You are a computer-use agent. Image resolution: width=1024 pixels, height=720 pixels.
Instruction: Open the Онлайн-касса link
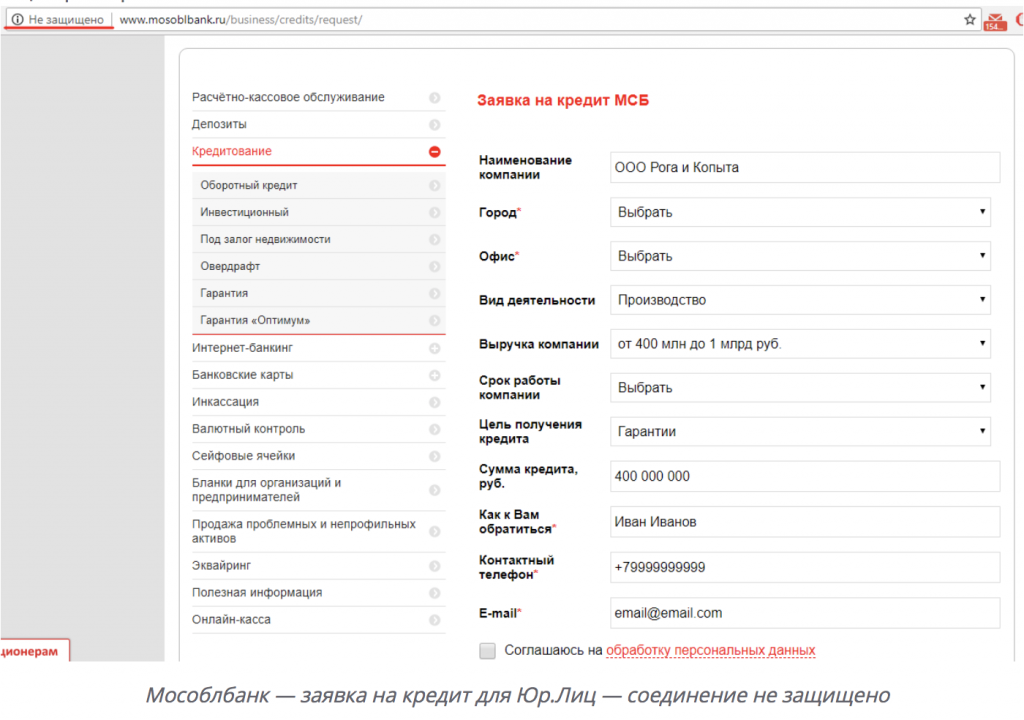231,619
